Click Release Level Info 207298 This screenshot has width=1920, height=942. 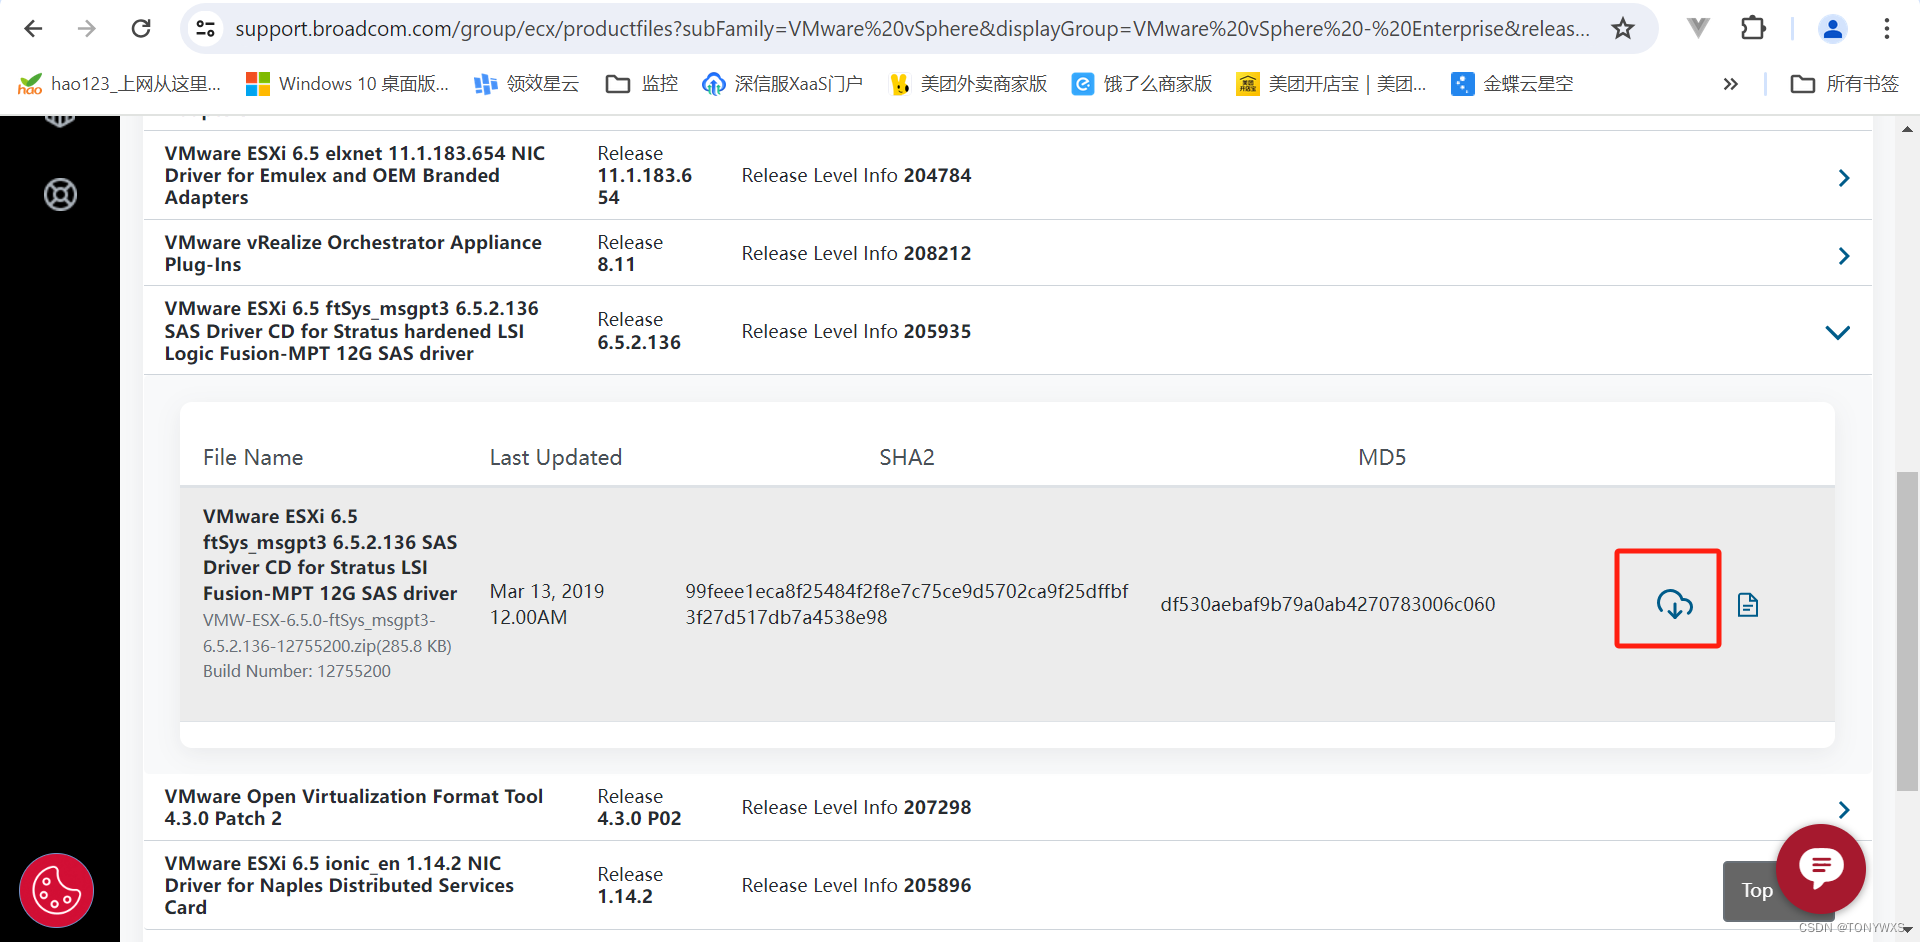(x=856, y=807)
